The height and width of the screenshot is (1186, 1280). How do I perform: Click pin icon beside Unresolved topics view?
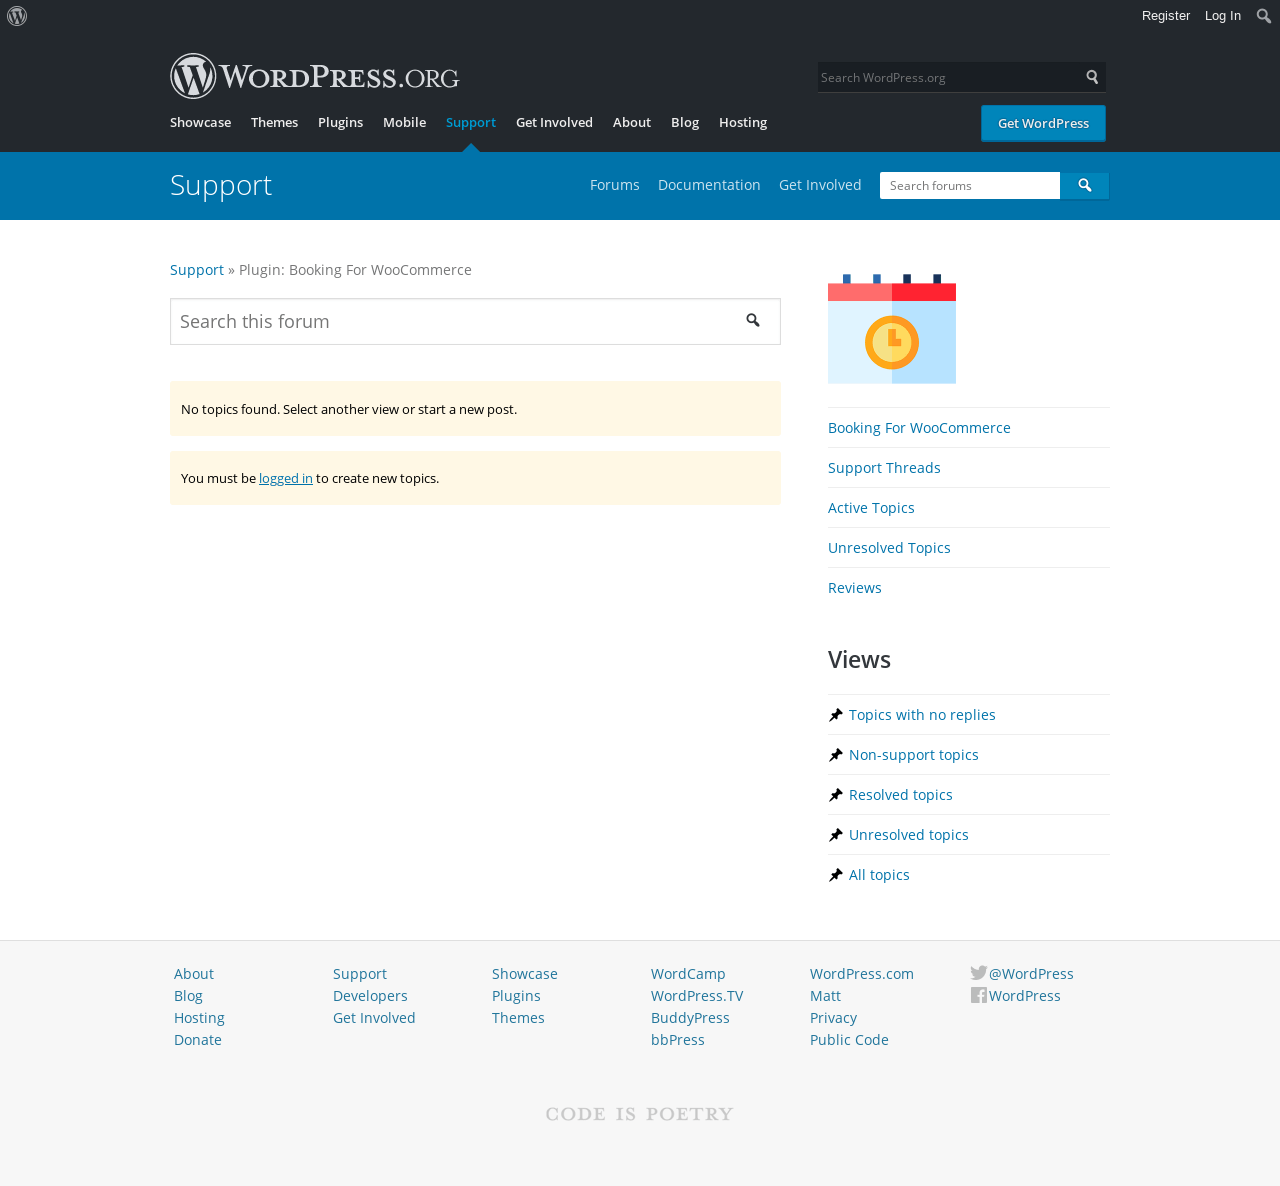(x=836, y=835)
